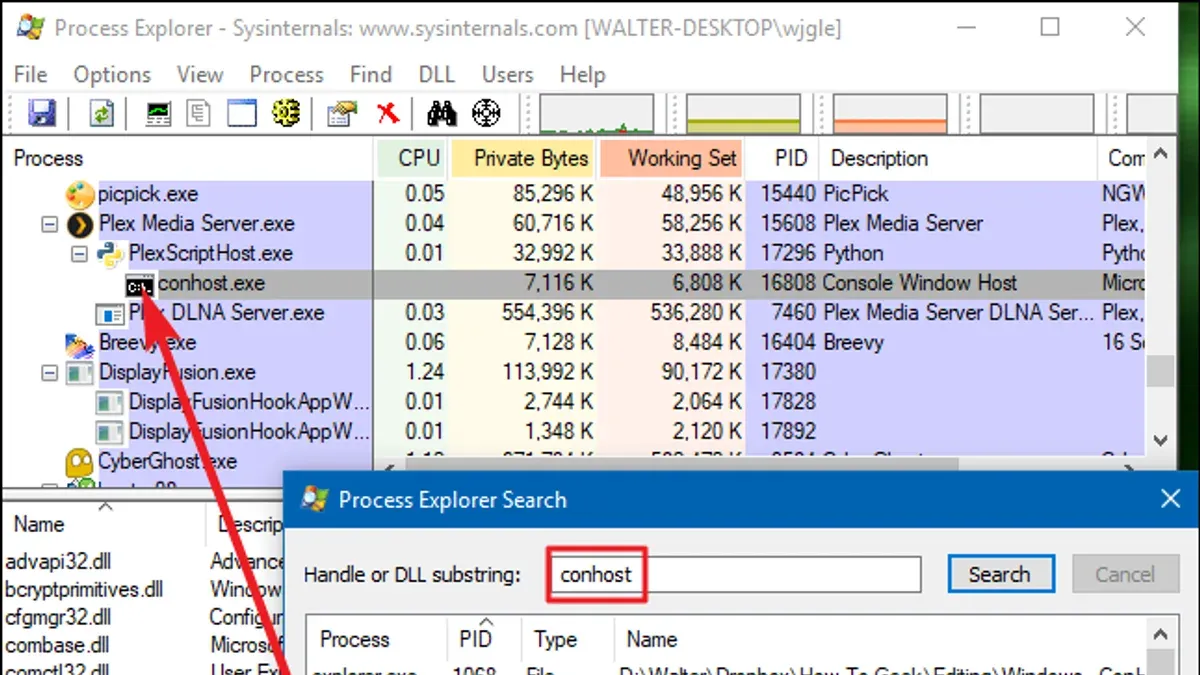The height and width of the screenshot is (675, 1200).
Task: Open the Users menu
Action: [508, 75]
